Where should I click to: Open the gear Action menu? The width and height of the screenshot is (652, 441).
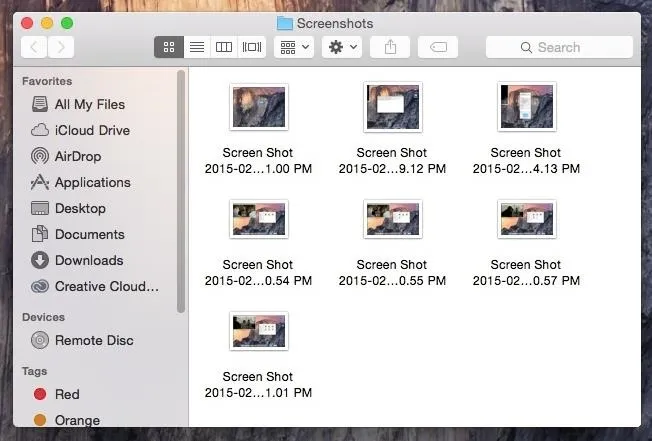pyautogui.click(x=342, y=47)
